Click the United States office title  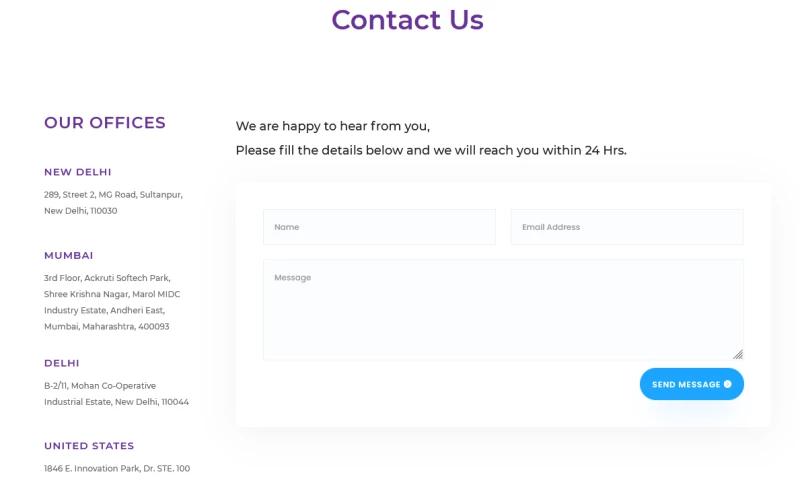point(89,446)
